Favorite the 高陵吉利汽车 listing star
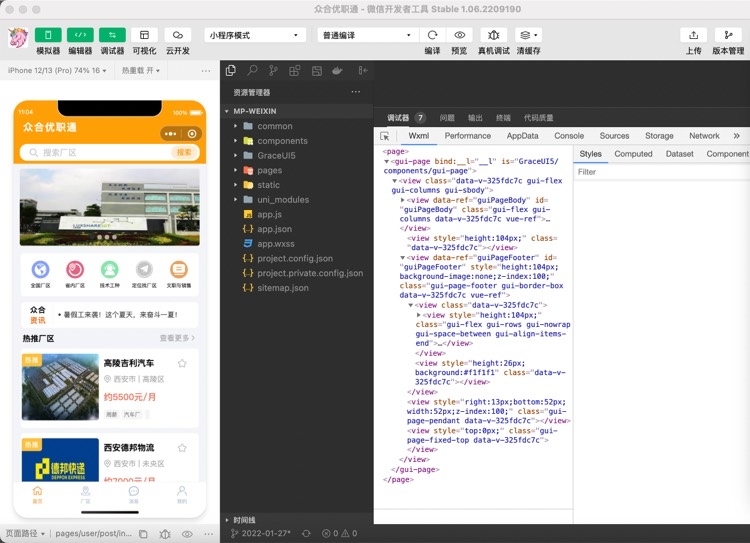Screen dimensions: 750x543 (x=182, y=364)
